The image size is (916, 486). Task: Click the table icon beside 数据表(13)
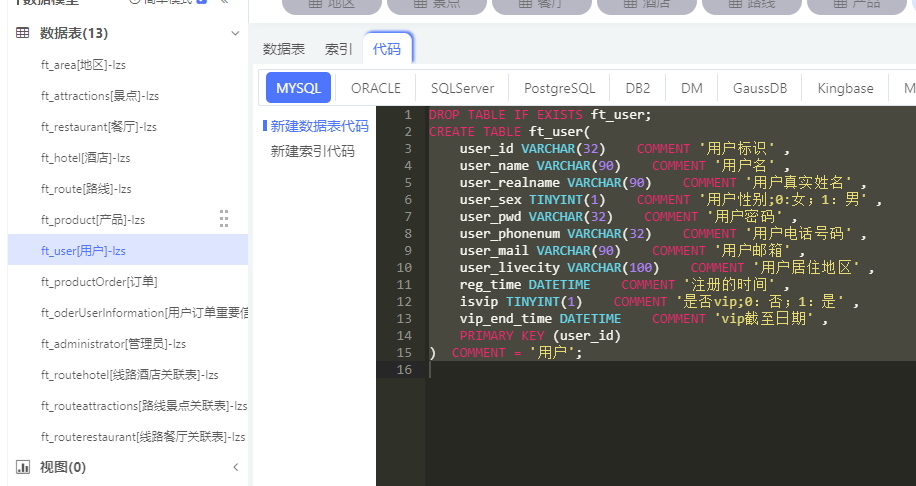tap(23, 33)
